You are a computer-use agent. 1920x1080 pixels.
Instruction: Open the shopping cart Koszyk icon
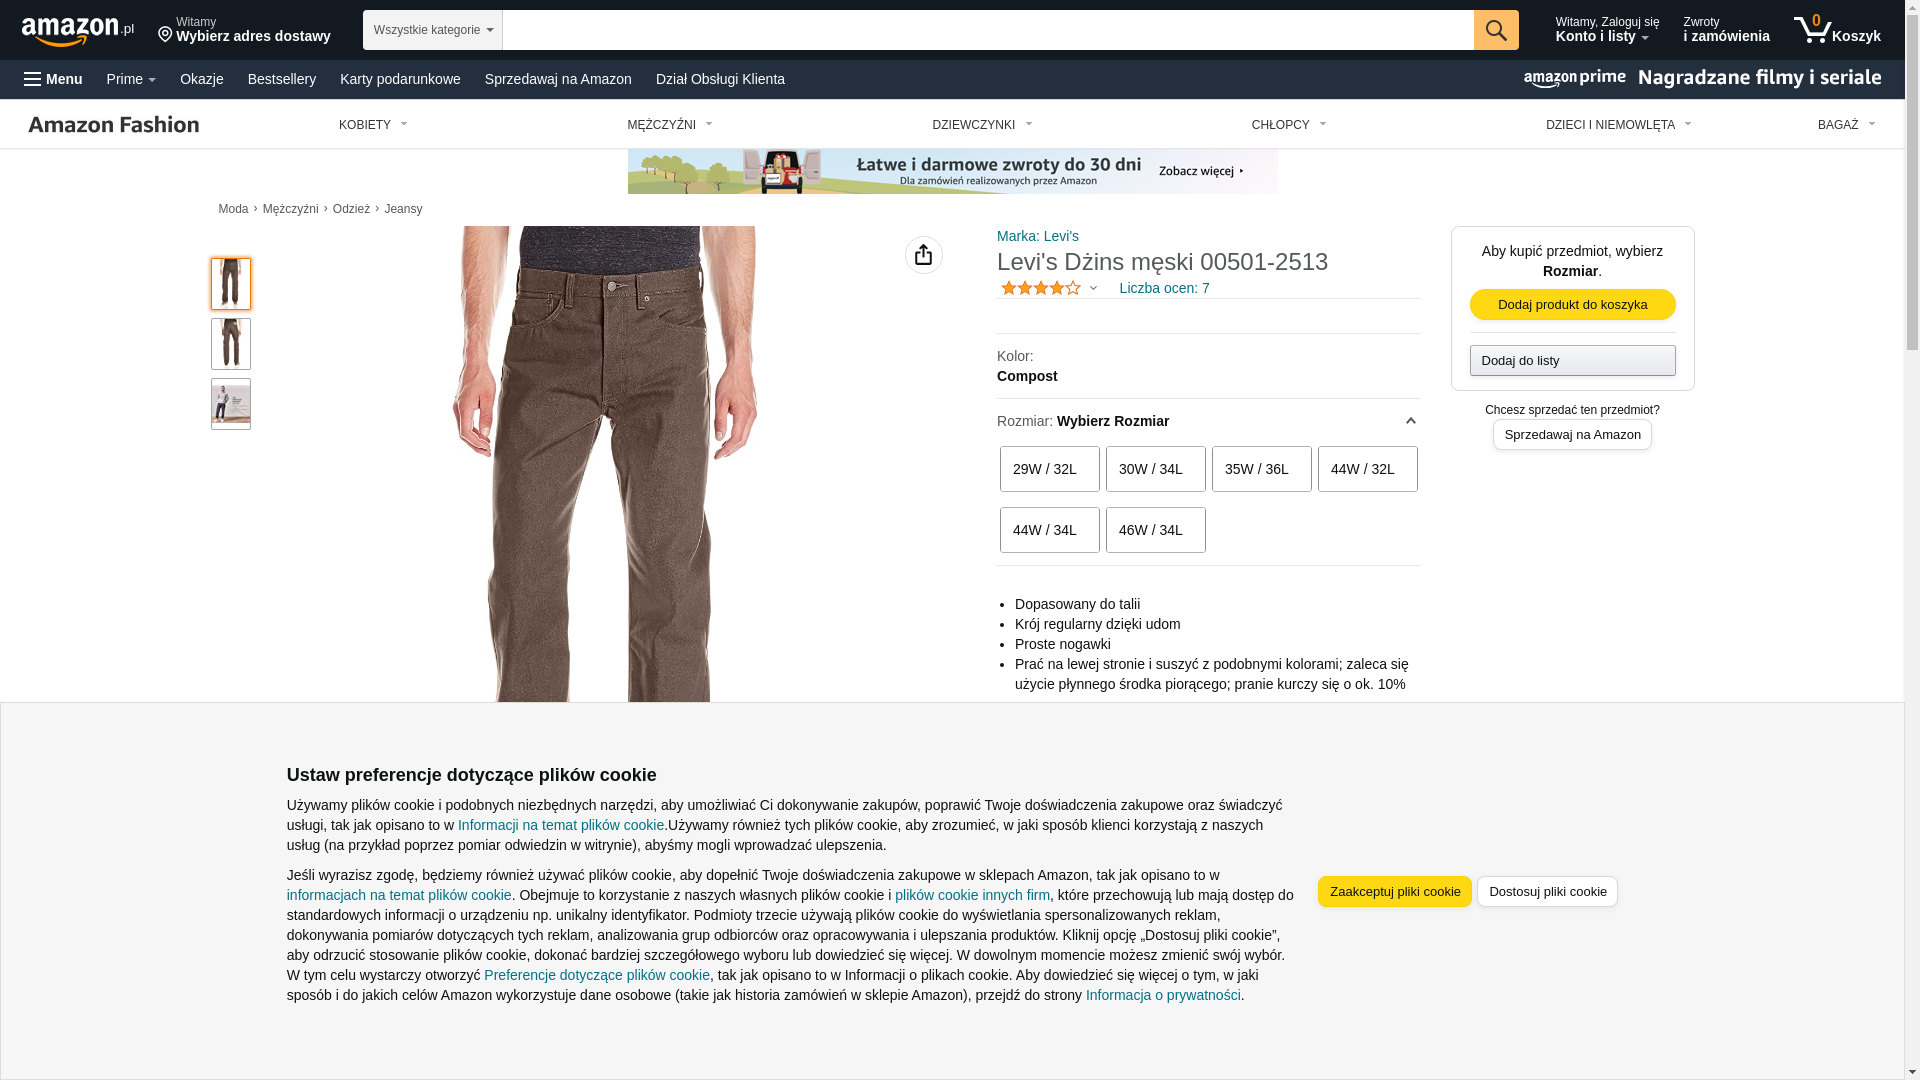[1837, 30]
